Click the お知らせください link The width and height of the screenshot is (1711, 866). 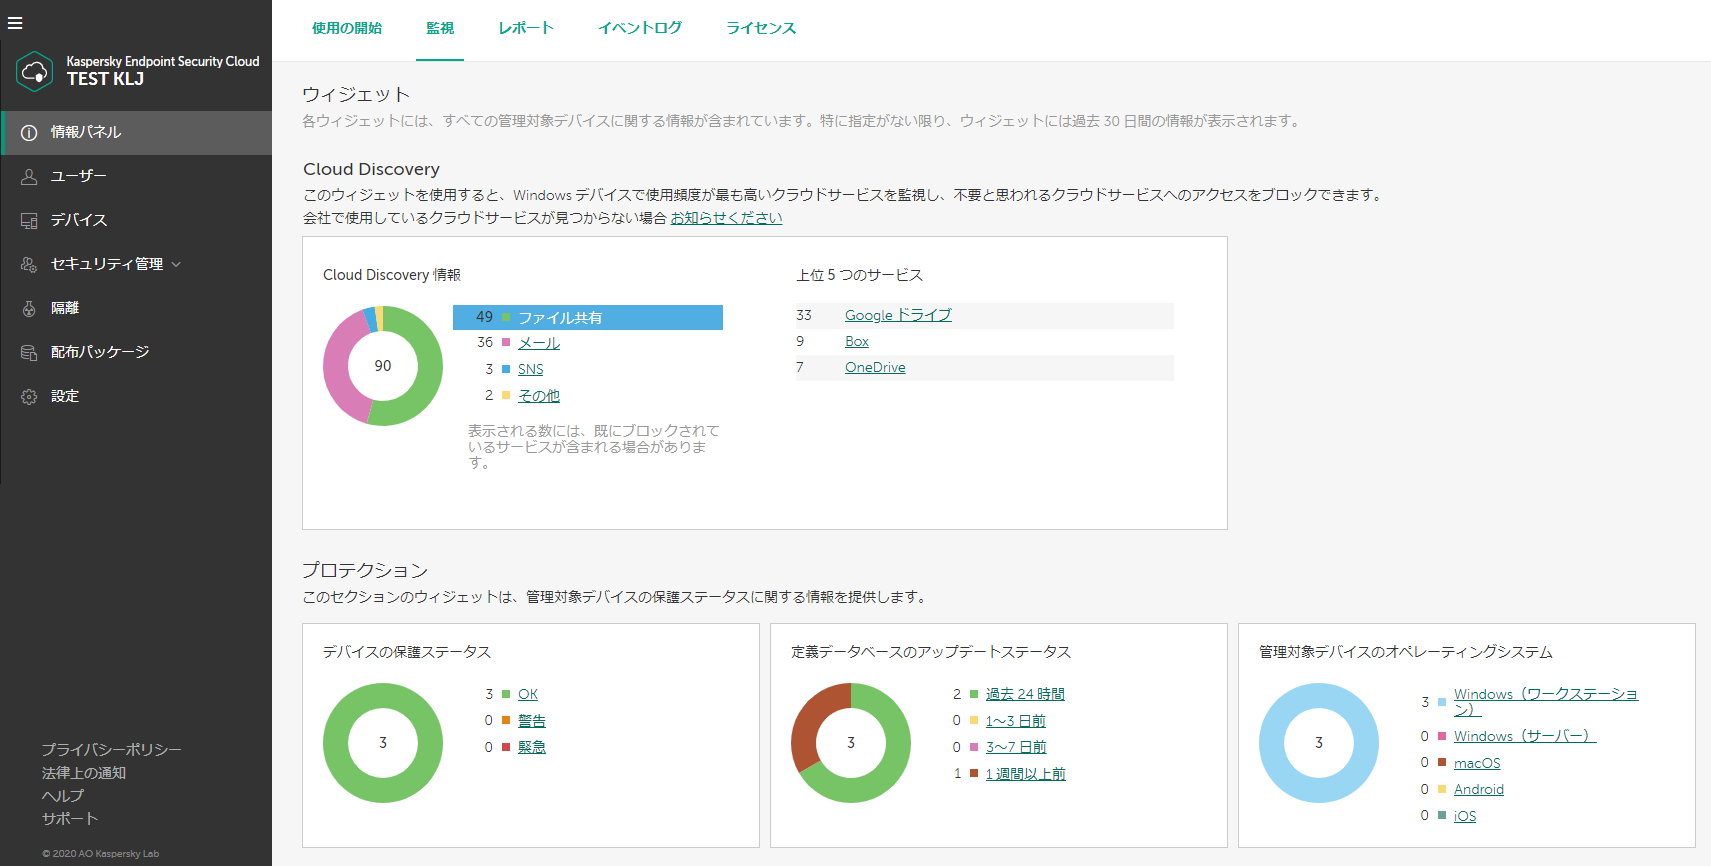pos(726,218)
